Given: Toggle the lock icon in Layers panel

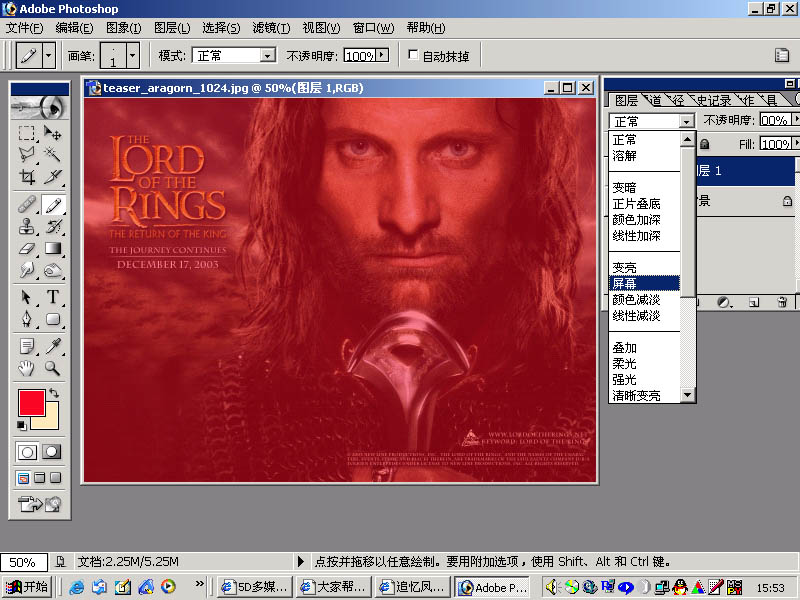Looking at the screenshot, I should pos(705,144).
